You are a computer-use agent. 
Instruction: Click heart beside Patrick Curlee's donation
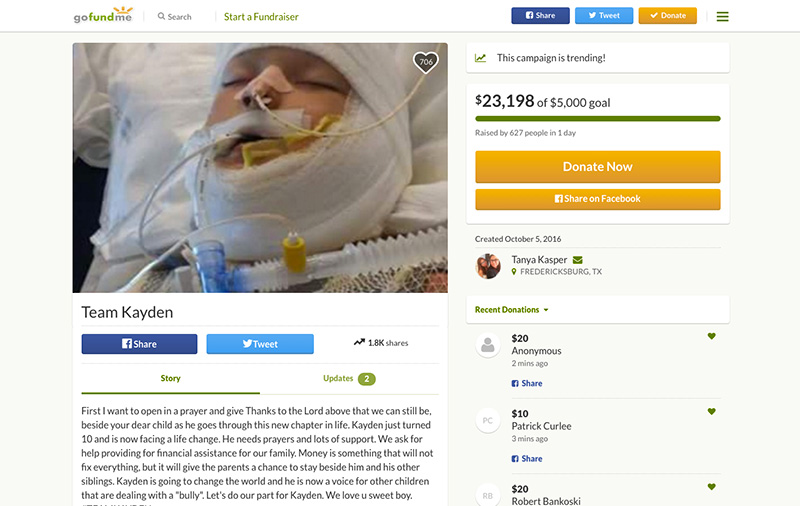[x=711, y=411]
